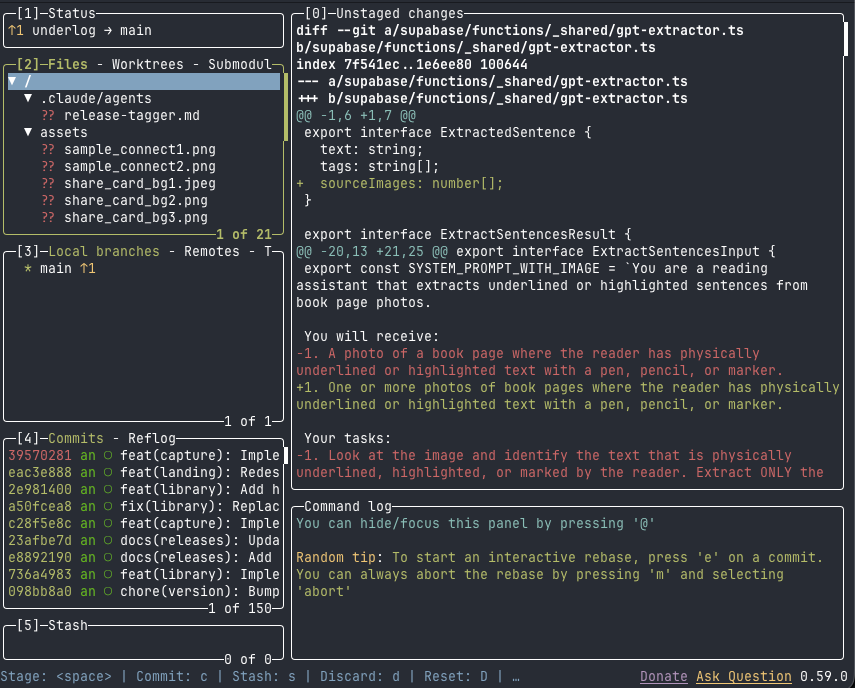
Task: Switch to the Submodules tab
Action: point(240,64)
